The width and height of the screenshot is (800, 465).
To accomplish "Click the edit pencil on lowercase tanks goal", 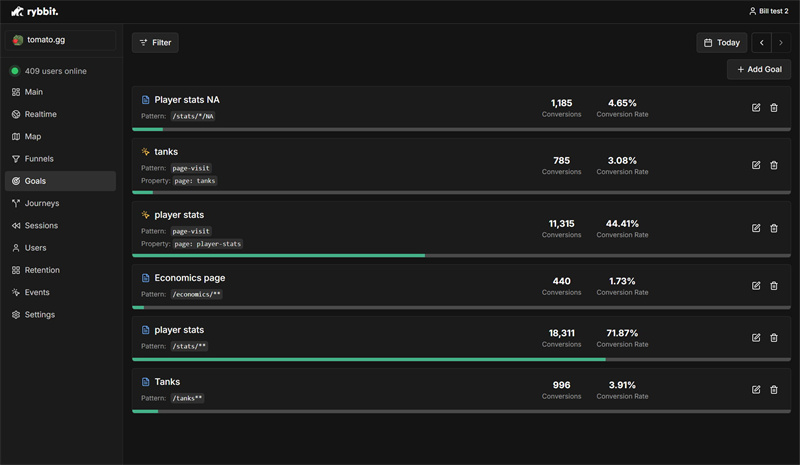I will (x=756, y=165).
